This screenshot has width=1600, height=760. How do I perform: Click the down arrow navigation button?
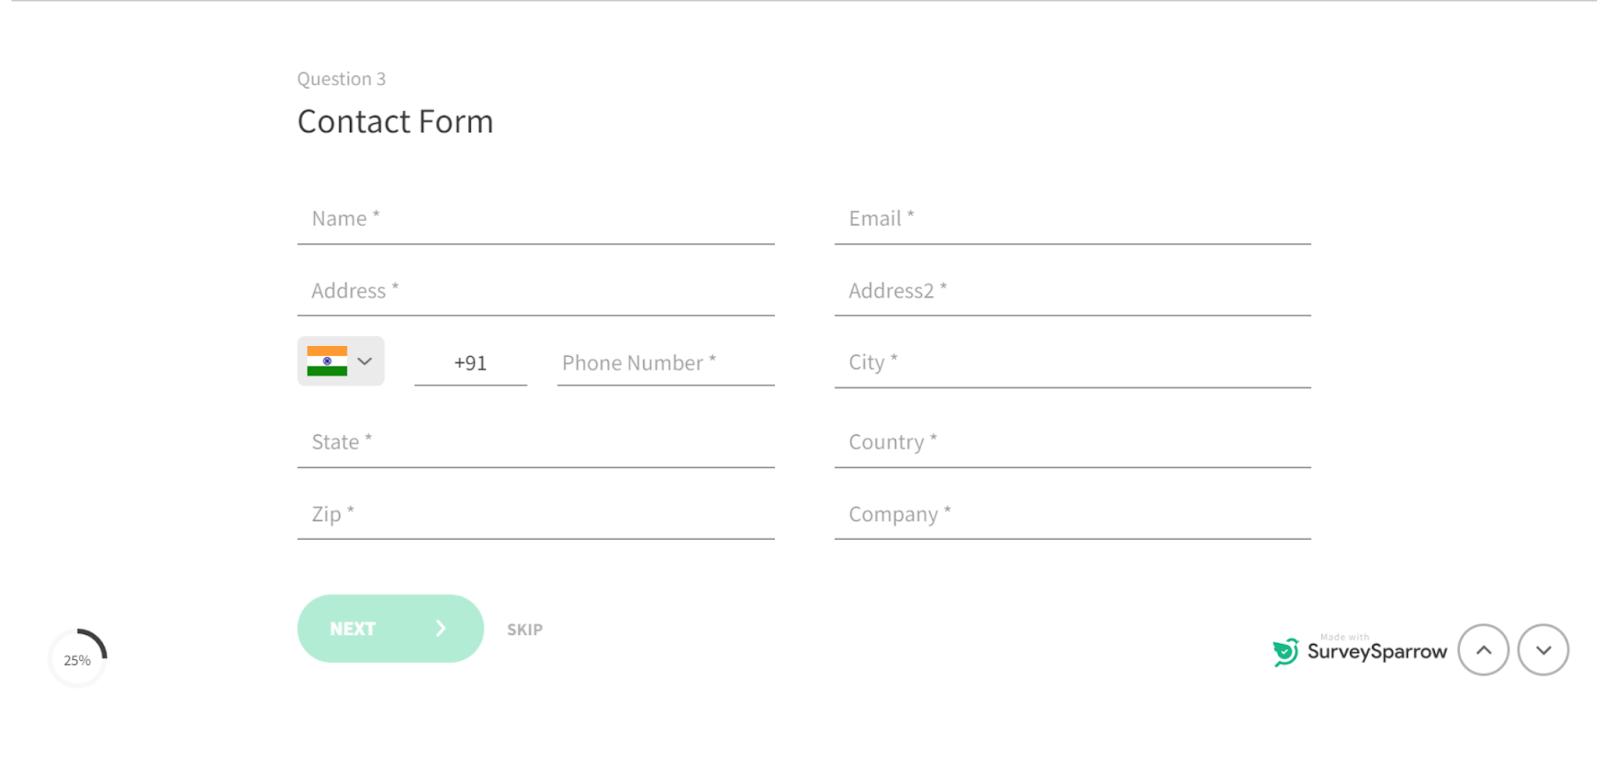pyautogui.click(x=1543, y=650)
